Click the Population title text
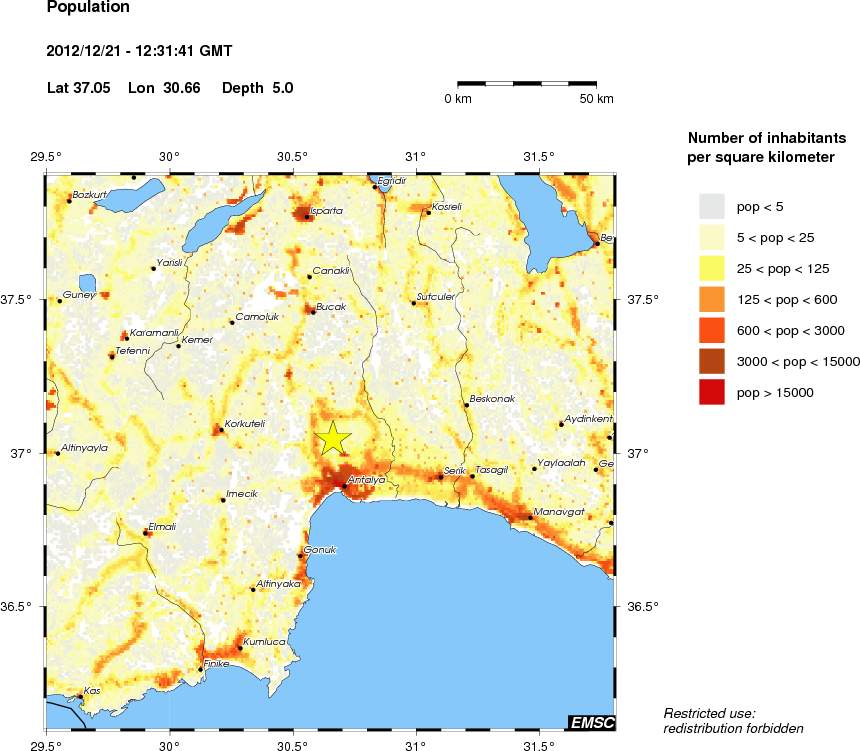The image size is (860, 751). 88,8
